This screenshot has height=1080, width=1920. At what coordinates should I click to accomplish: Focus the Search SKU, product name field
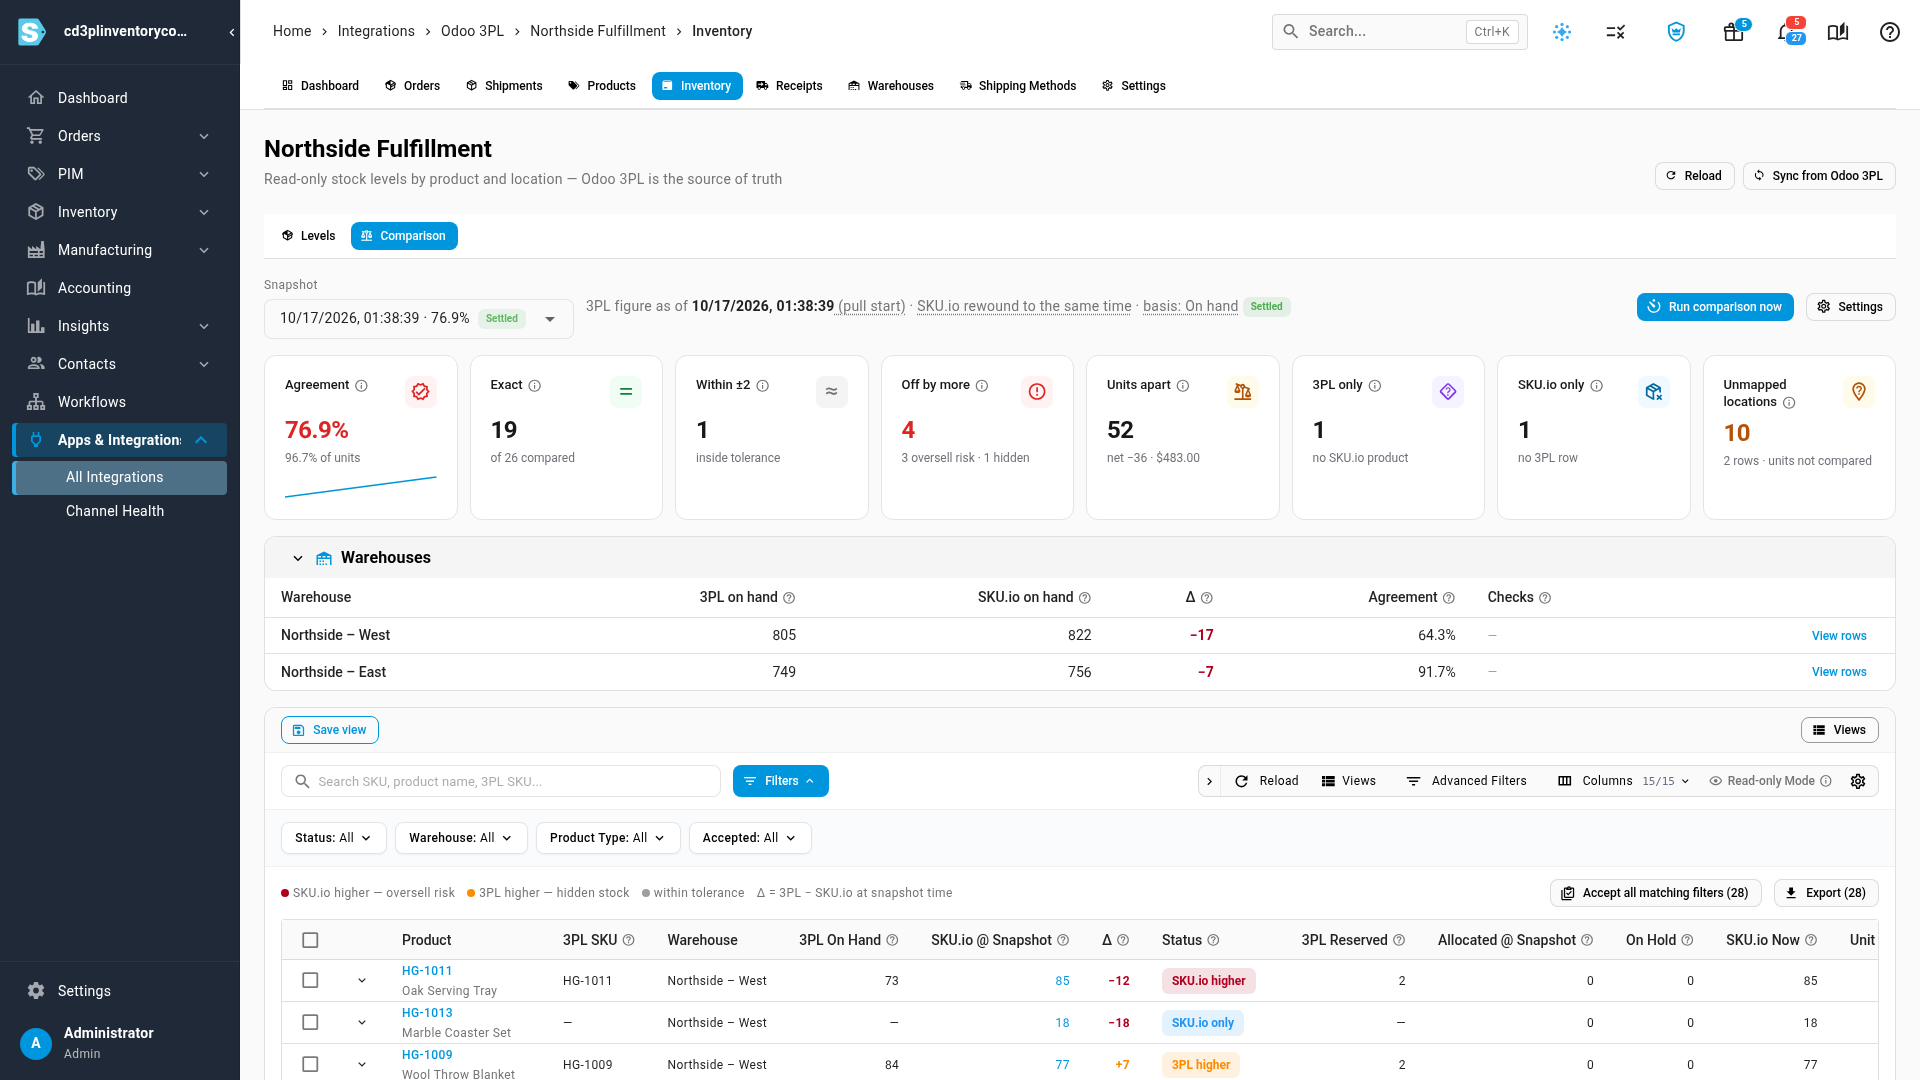pos(500,781)
